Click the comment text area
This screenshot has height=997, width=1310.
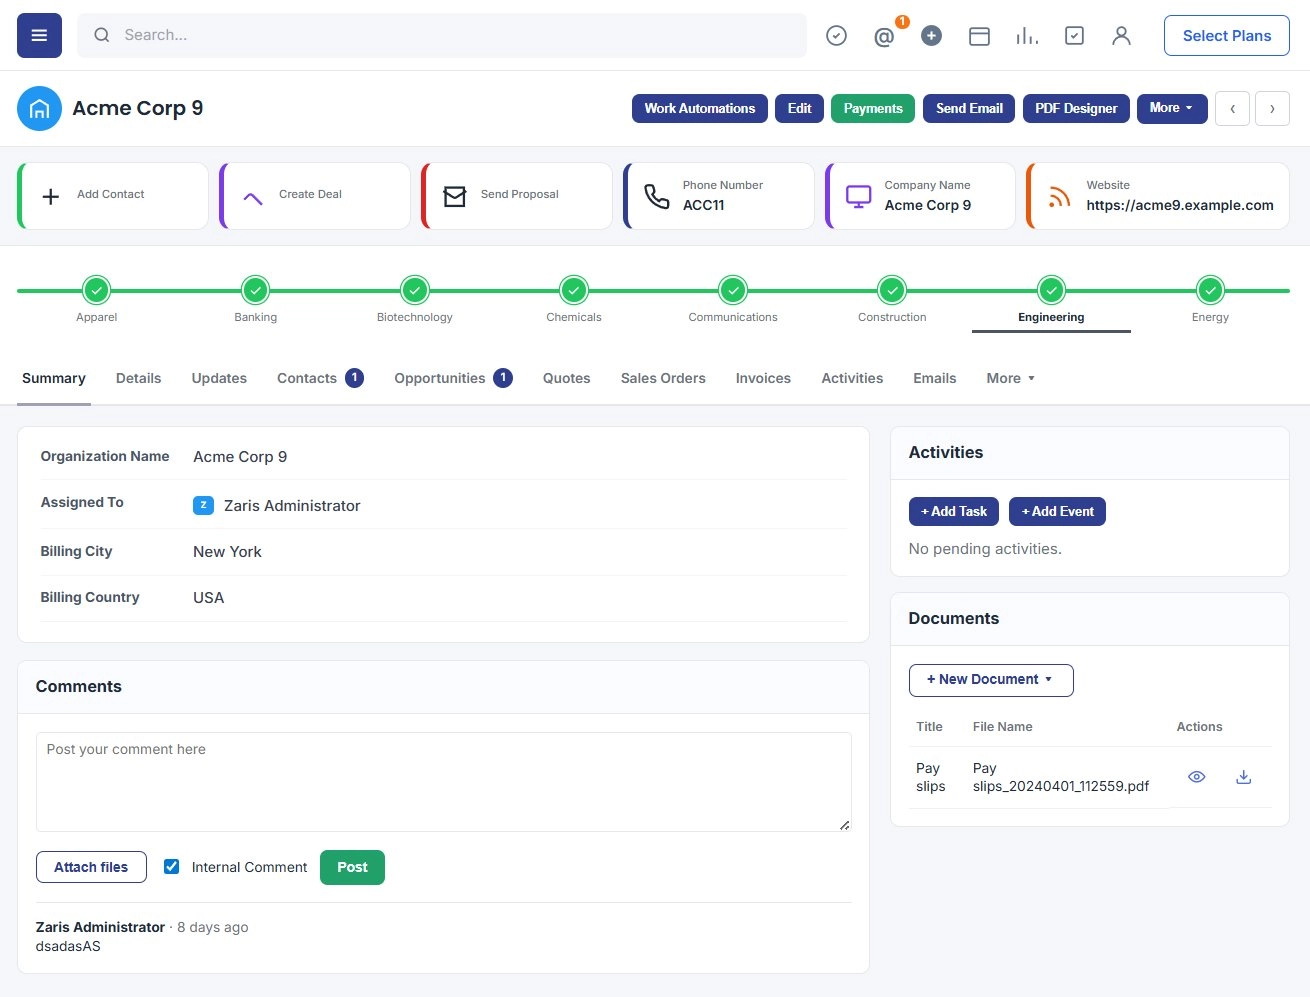click(x=444, y=782)
